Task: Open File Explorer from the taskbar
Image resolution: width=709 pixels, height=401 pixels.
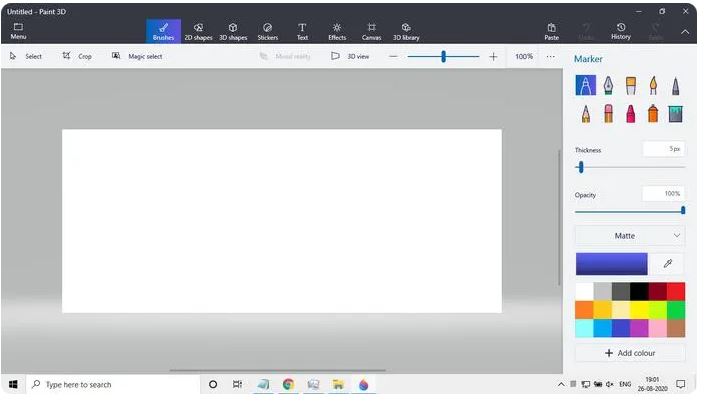Action: click(338, 384)
